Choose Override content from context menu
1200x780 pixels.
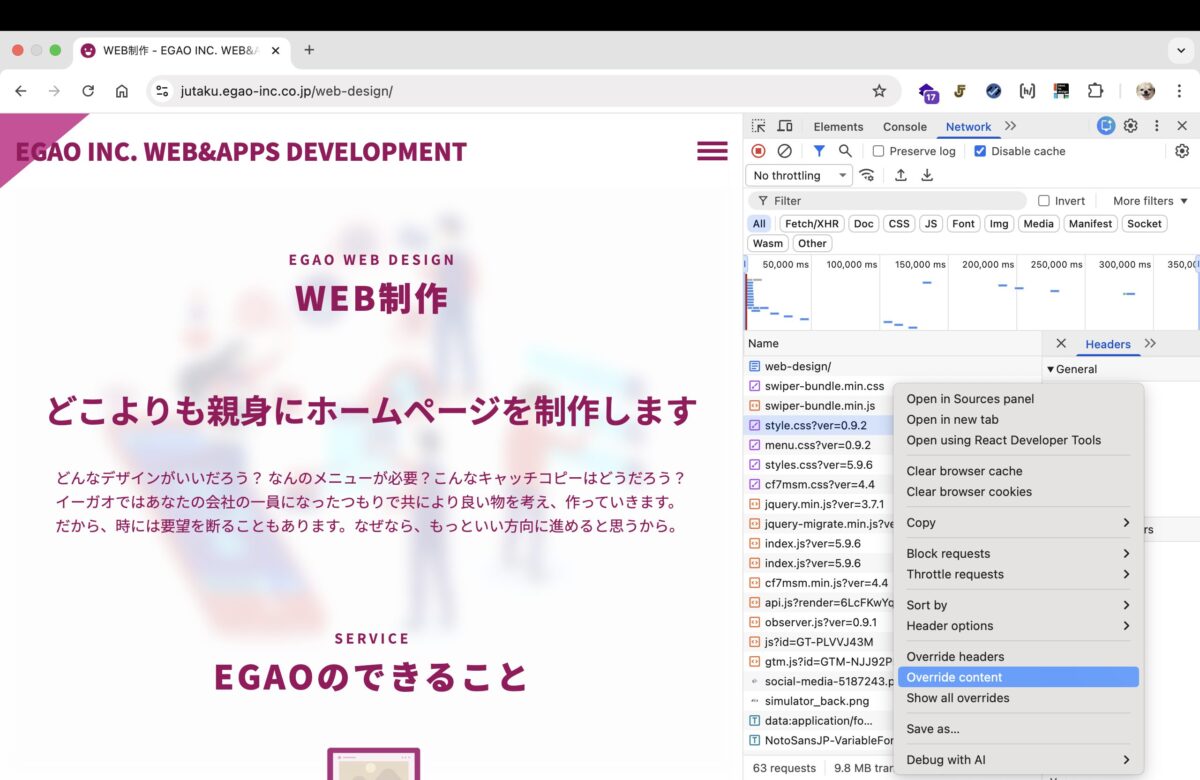(x=954, y=677)
